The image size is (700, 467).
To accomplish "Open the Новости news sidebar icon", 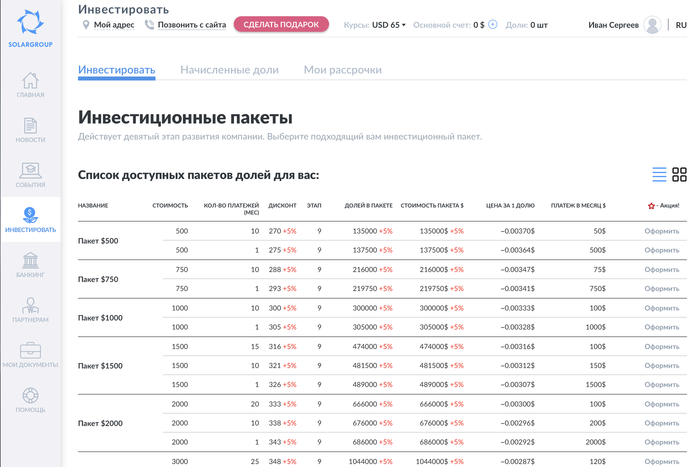I will pyautogui.click(x=30, y=130).
